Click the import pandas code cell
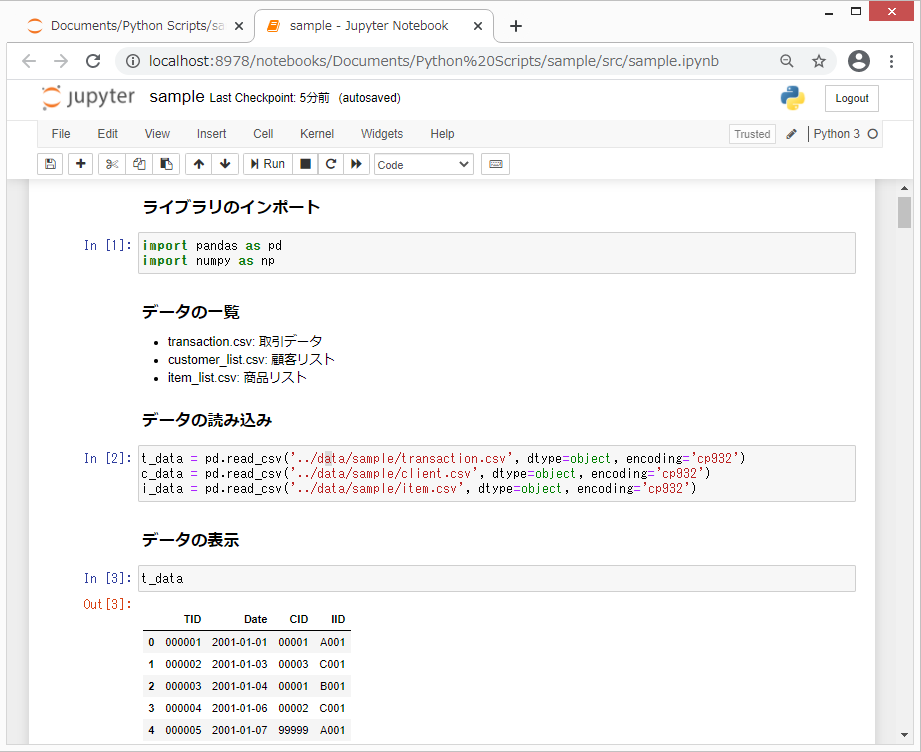Image resolution: width=921 pixels, height=752 pixels. pyautogui.click(x=497, y=253)
